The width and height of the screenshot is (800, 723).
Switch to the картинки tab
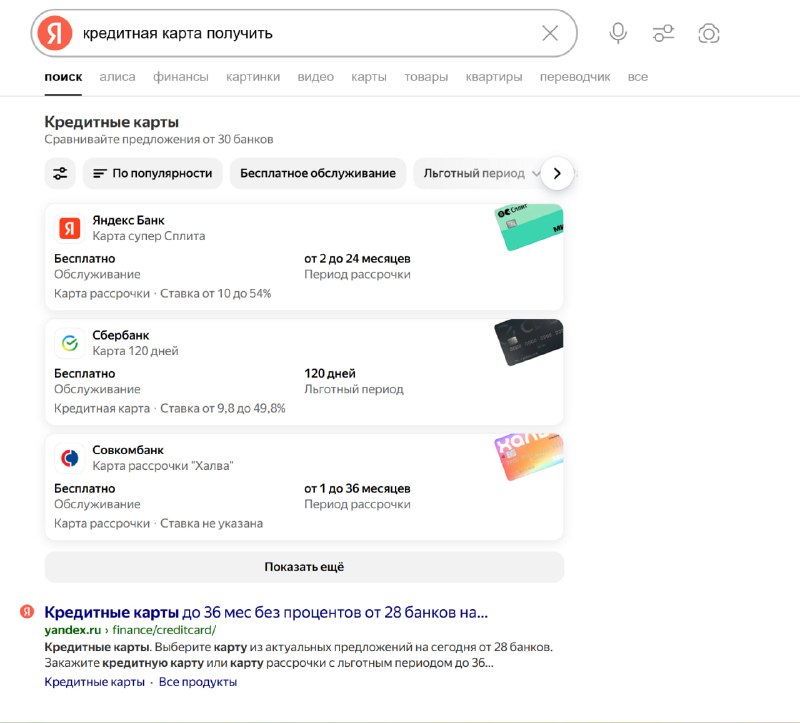point(253,77)
